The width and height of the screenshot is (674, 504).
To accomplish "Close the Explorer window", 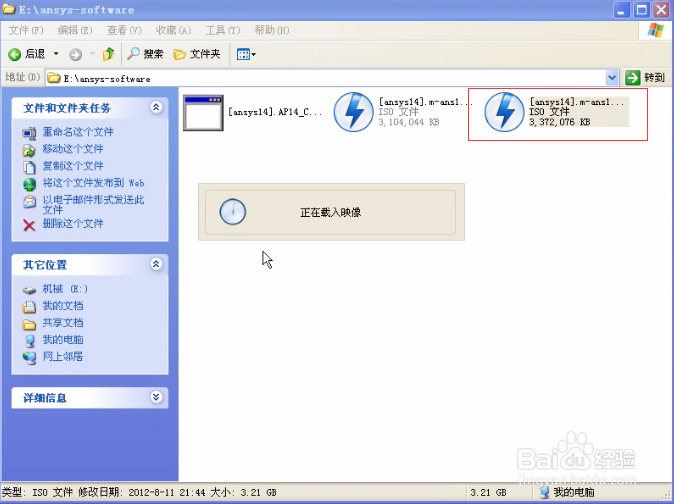I will (662, 10).
